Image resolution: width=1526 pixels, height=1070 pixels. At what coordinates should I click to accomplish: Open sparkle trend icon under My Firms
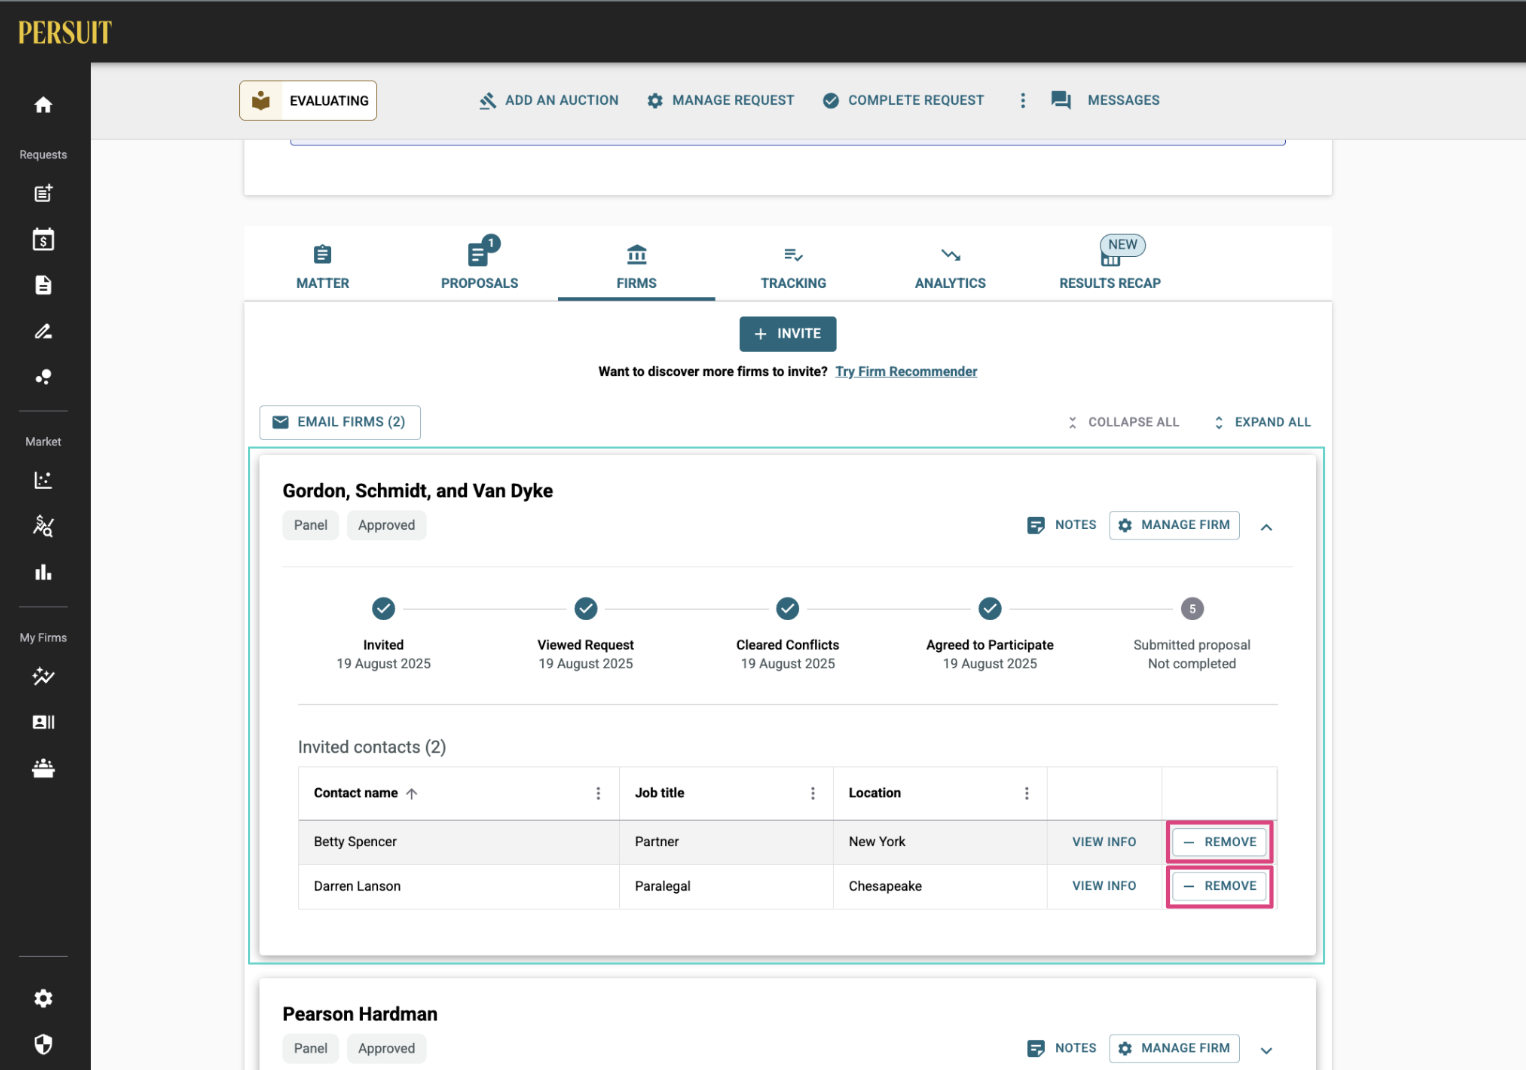tap(43, 676)
